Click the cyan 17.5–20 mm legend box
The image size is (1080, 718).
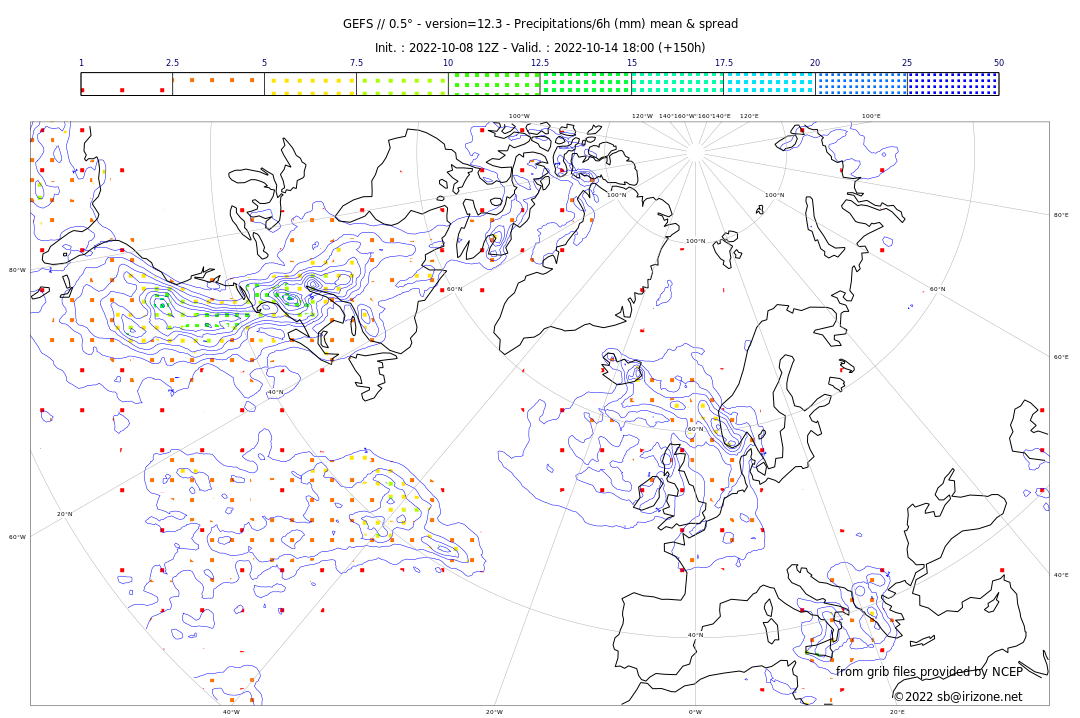(x=769, y=83)
